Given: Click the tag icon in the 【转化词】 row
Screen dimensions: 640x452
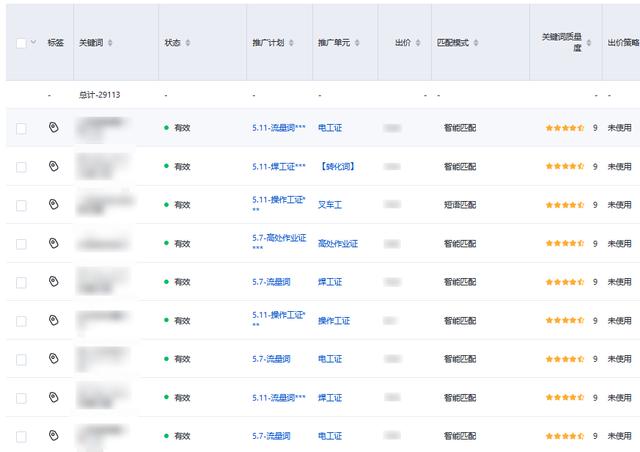Looking at the screenshot, I should (53, 166).
